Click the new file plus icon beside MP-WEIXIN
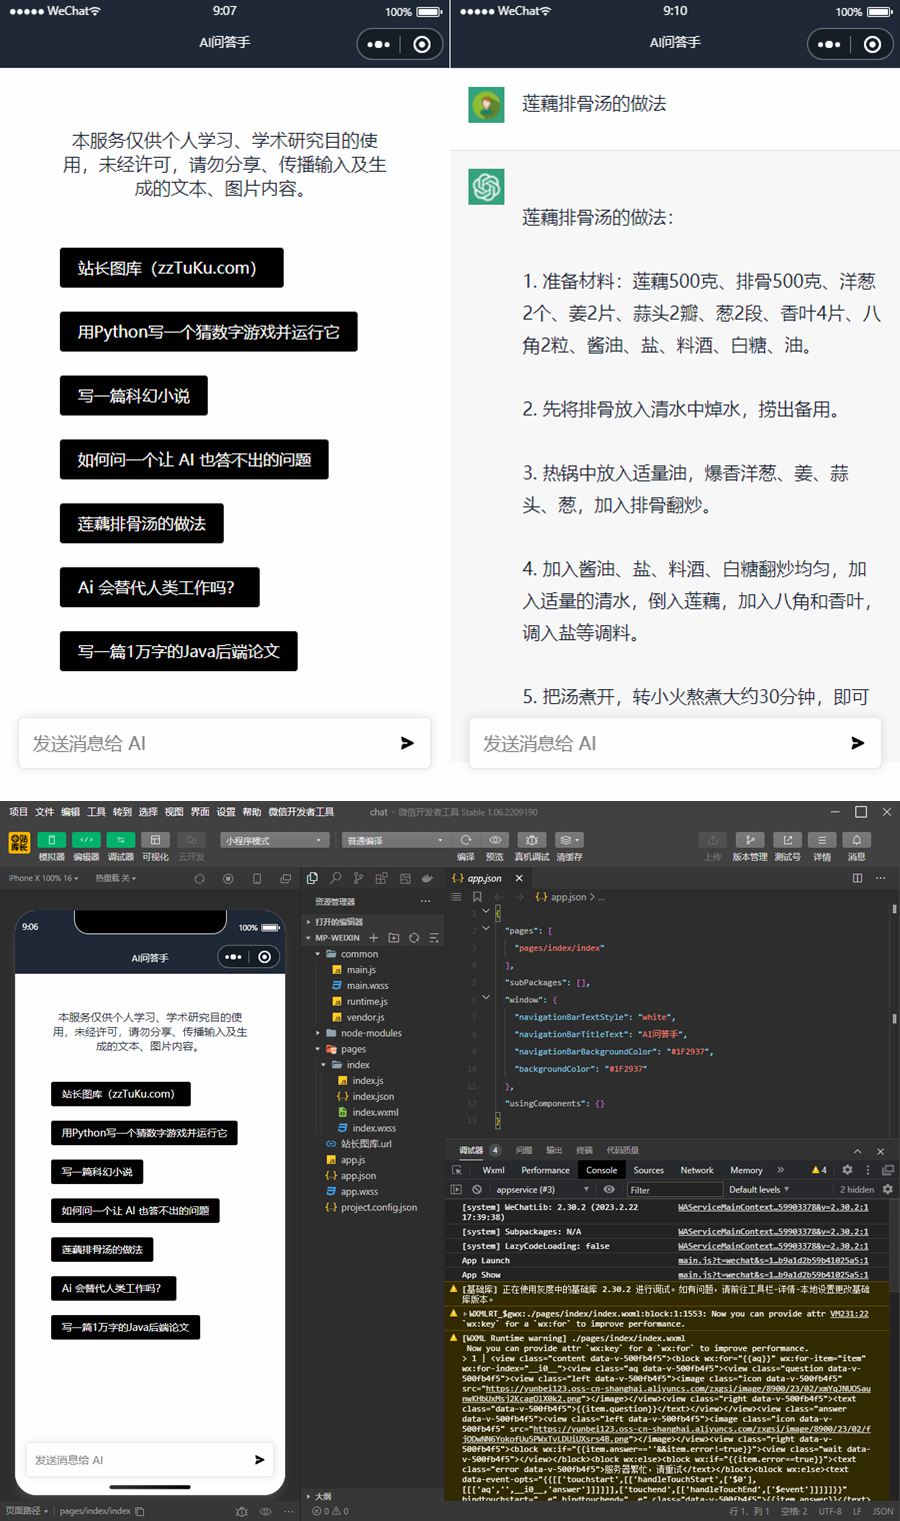This screenshot has width=900, height=1521. (x=374, y=938)
